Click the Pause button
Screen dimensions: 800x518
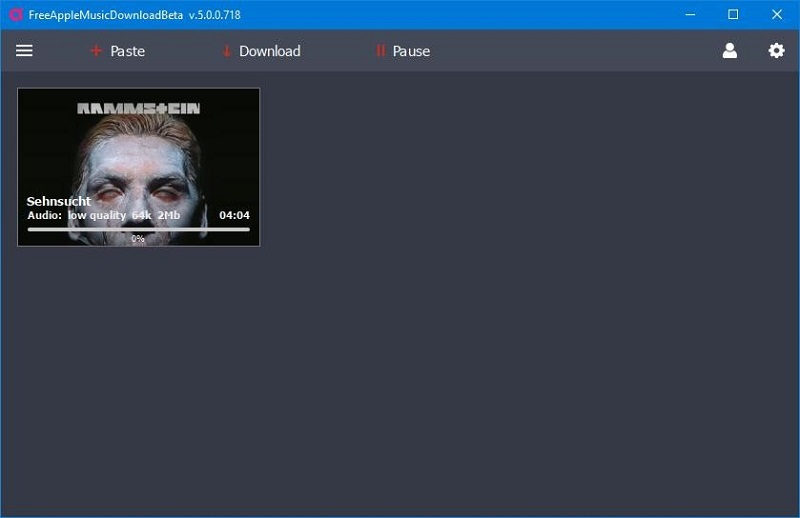pos(403,51)
